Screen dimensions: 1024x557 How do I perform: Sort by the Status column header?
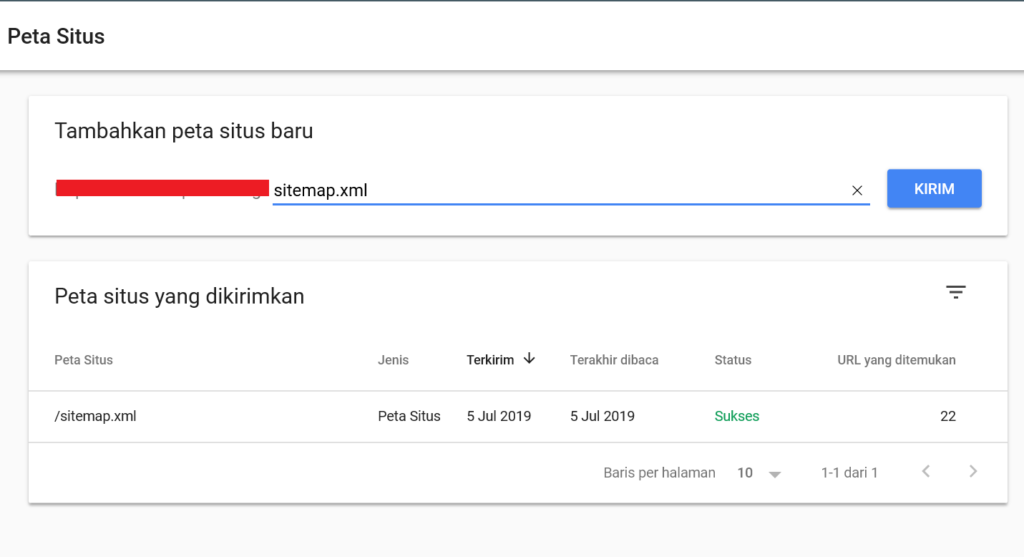click(x=733, y=360)
